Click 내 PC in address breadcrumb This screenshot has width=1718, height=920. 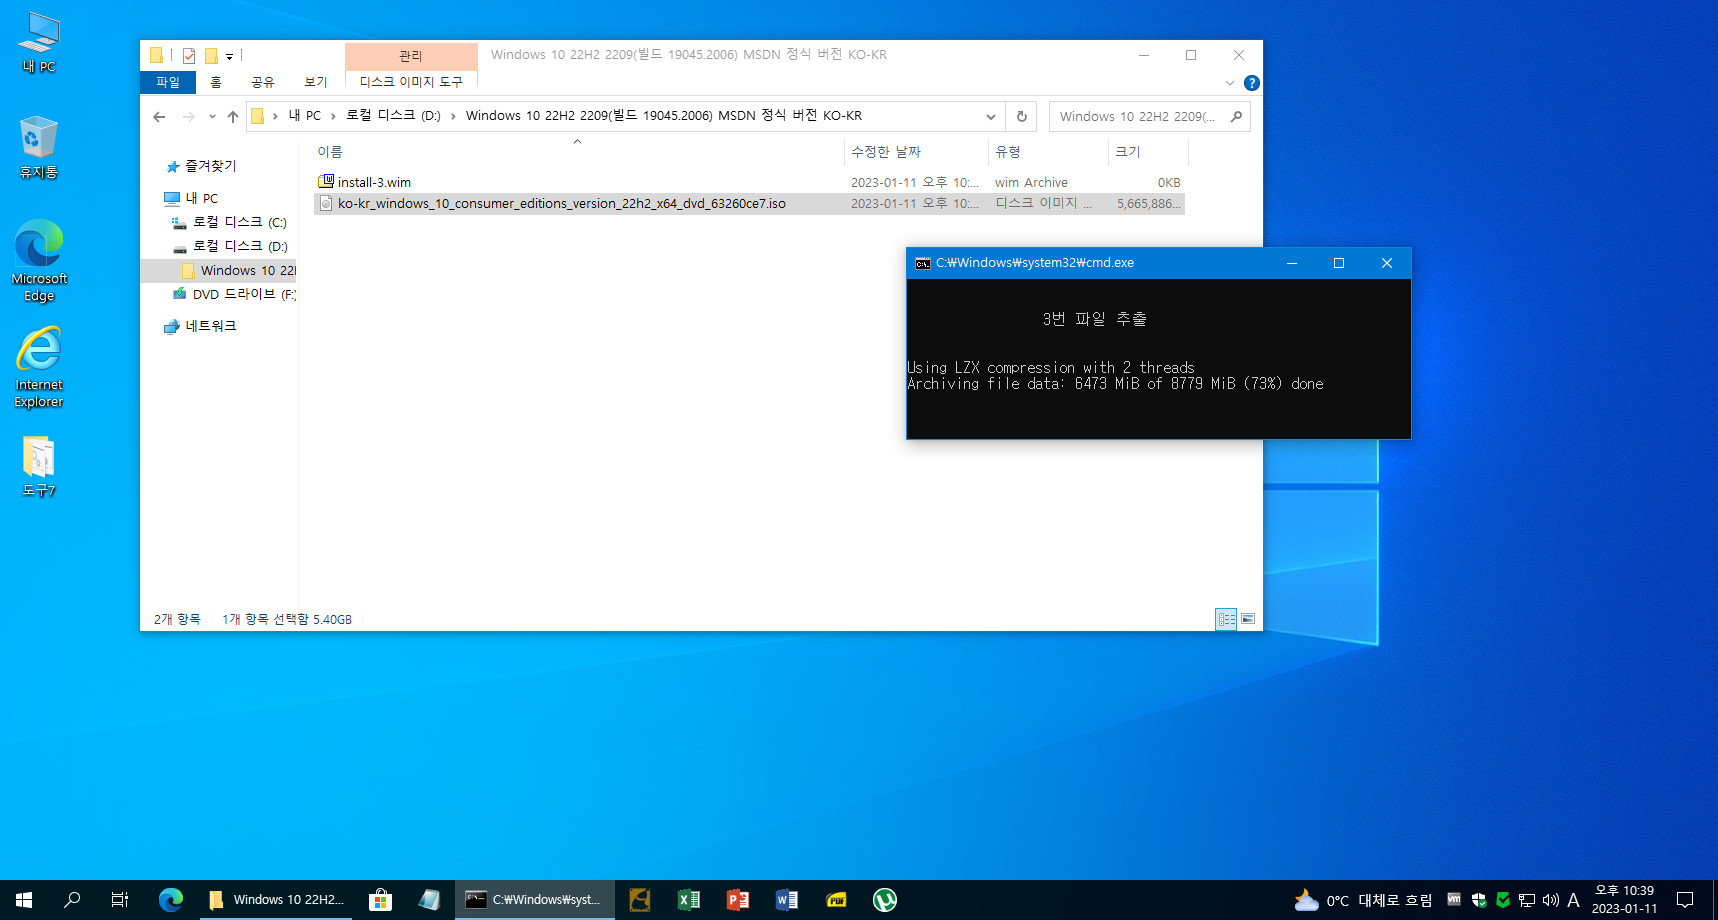click(x=305, y=116)
